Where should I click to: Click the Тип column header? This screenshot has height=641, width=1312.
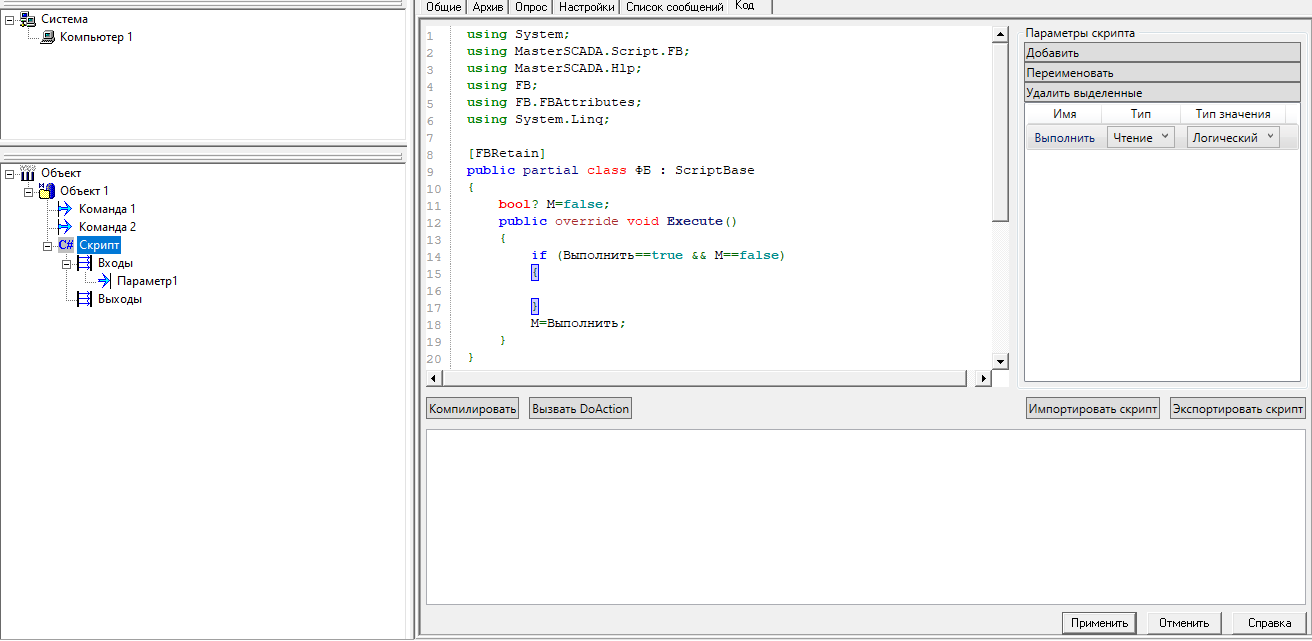tap(1141, 114)
